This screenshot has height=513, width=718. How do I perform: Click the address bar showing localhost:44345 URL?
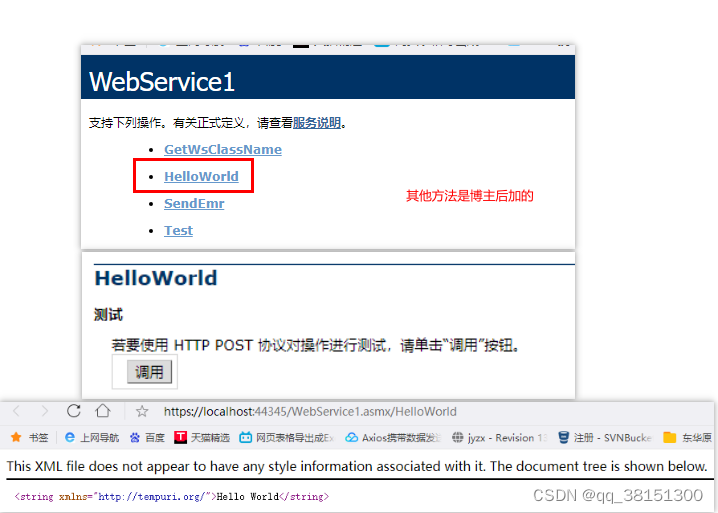(x=310, y=411)
